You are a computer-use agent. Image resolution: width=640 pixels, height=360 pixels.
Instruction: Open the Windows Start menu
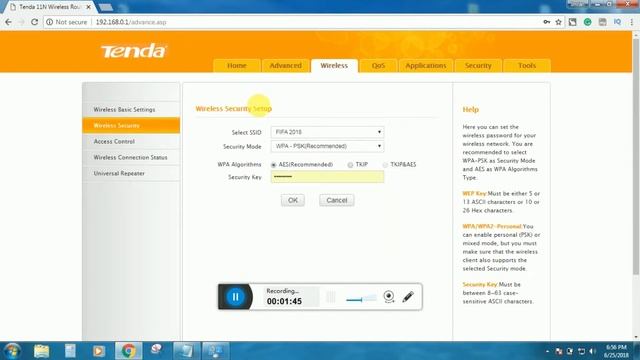pyautogui.click(x=12, y=351)
